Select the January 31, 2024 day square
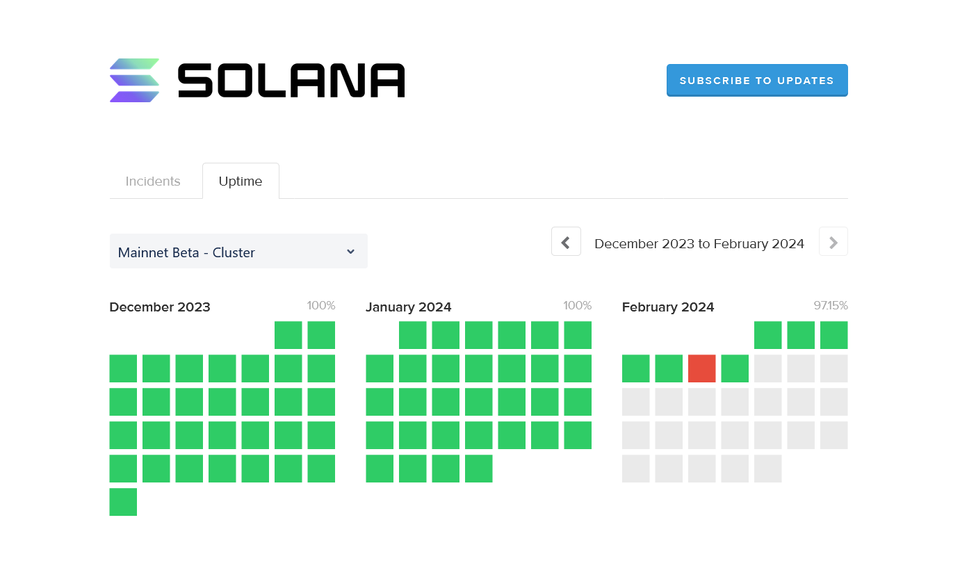The width and height of the screenshot is (960, 584). click(479, 469)
